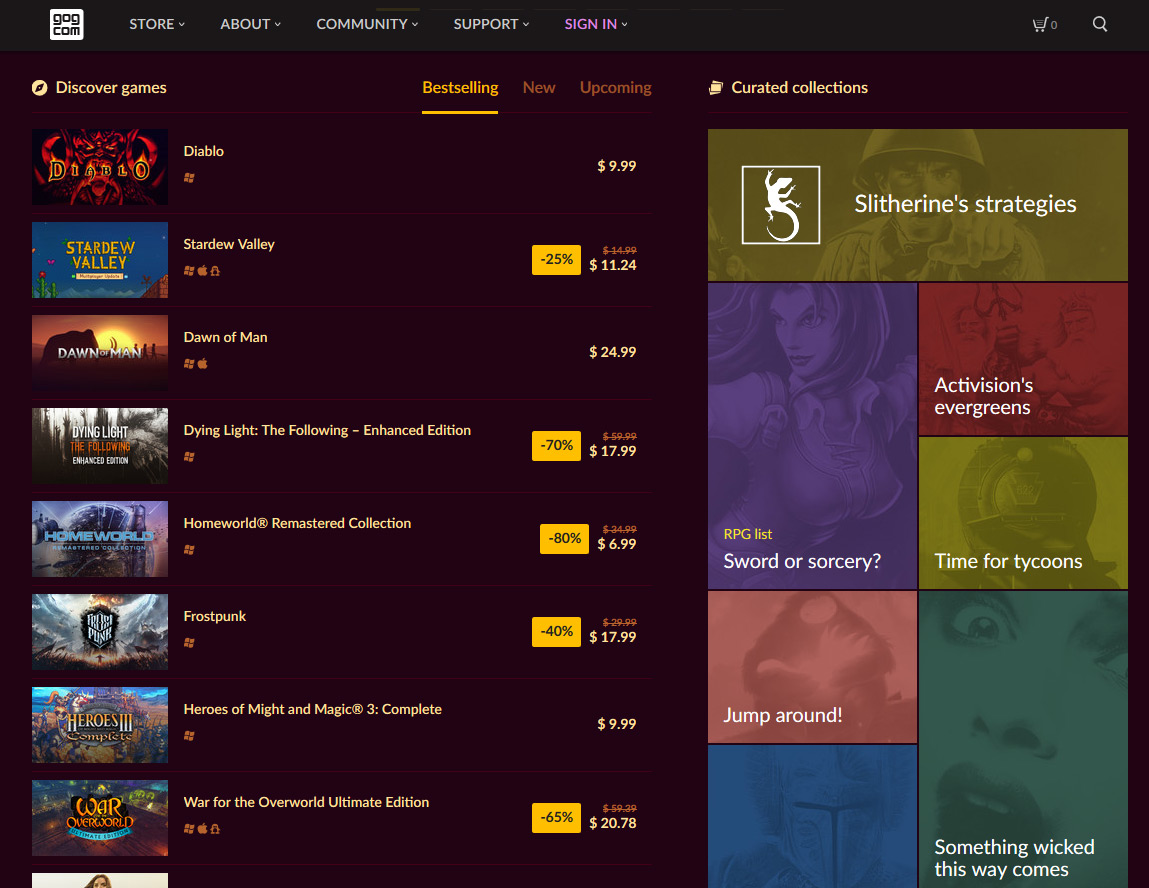Open the Slitherine's strategies collection tile
Screen dimensions: 1149x888
917,205
